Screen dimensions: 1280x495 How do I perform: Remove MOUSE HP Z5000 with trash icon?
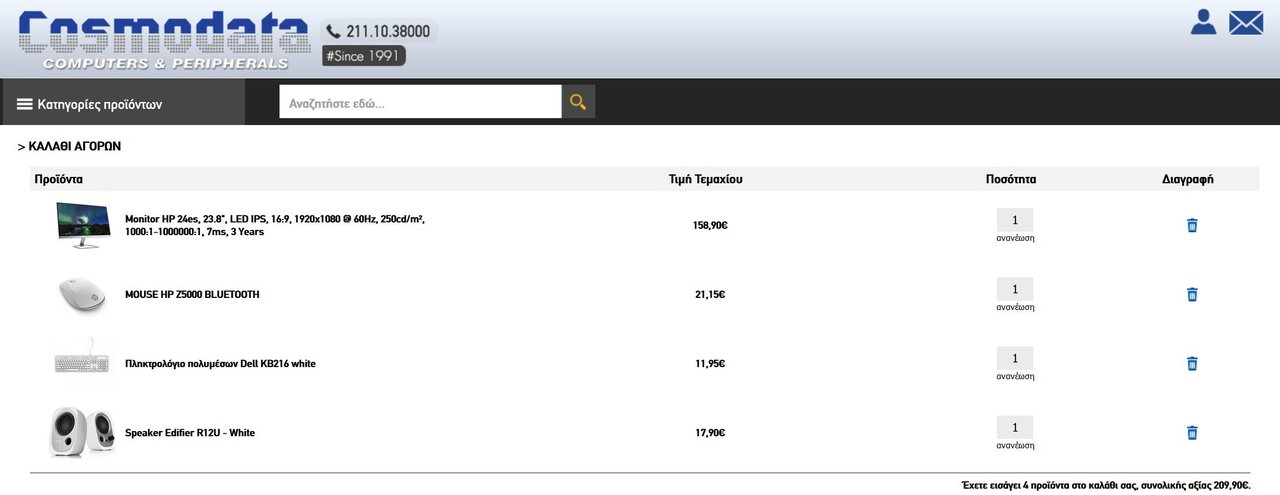[1192, 294]
